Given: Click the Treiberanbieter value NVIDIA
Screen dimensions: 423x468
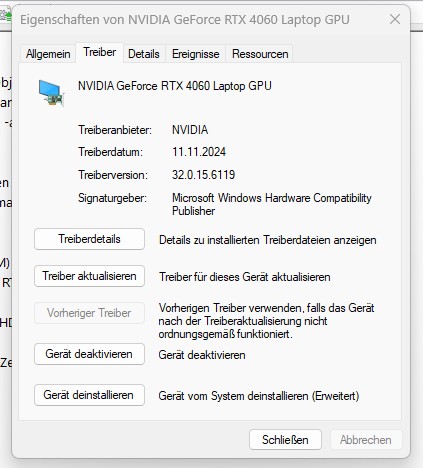Looking at the screenshot, I should [x=190, y=130].
